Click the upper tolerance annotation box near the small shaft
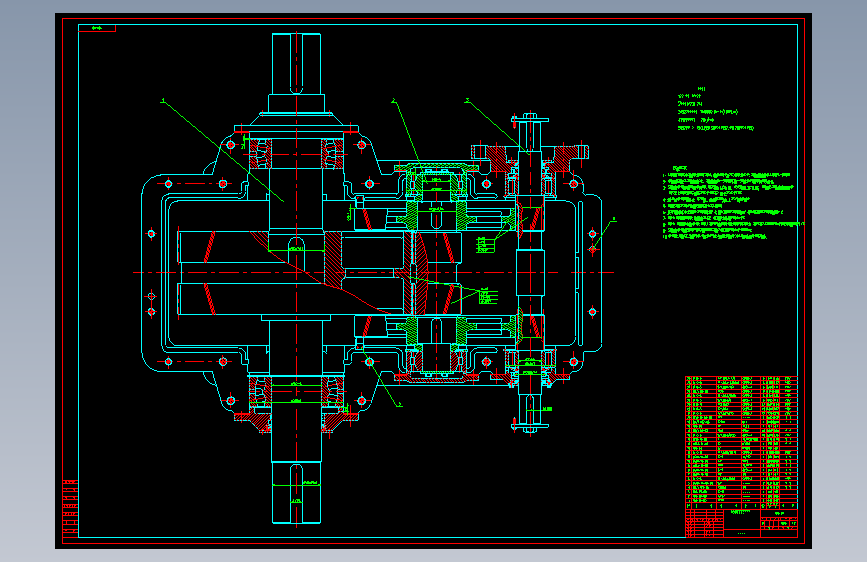This screenshot has height=562, width=867. pyautogui.click(x=485, y=245)
